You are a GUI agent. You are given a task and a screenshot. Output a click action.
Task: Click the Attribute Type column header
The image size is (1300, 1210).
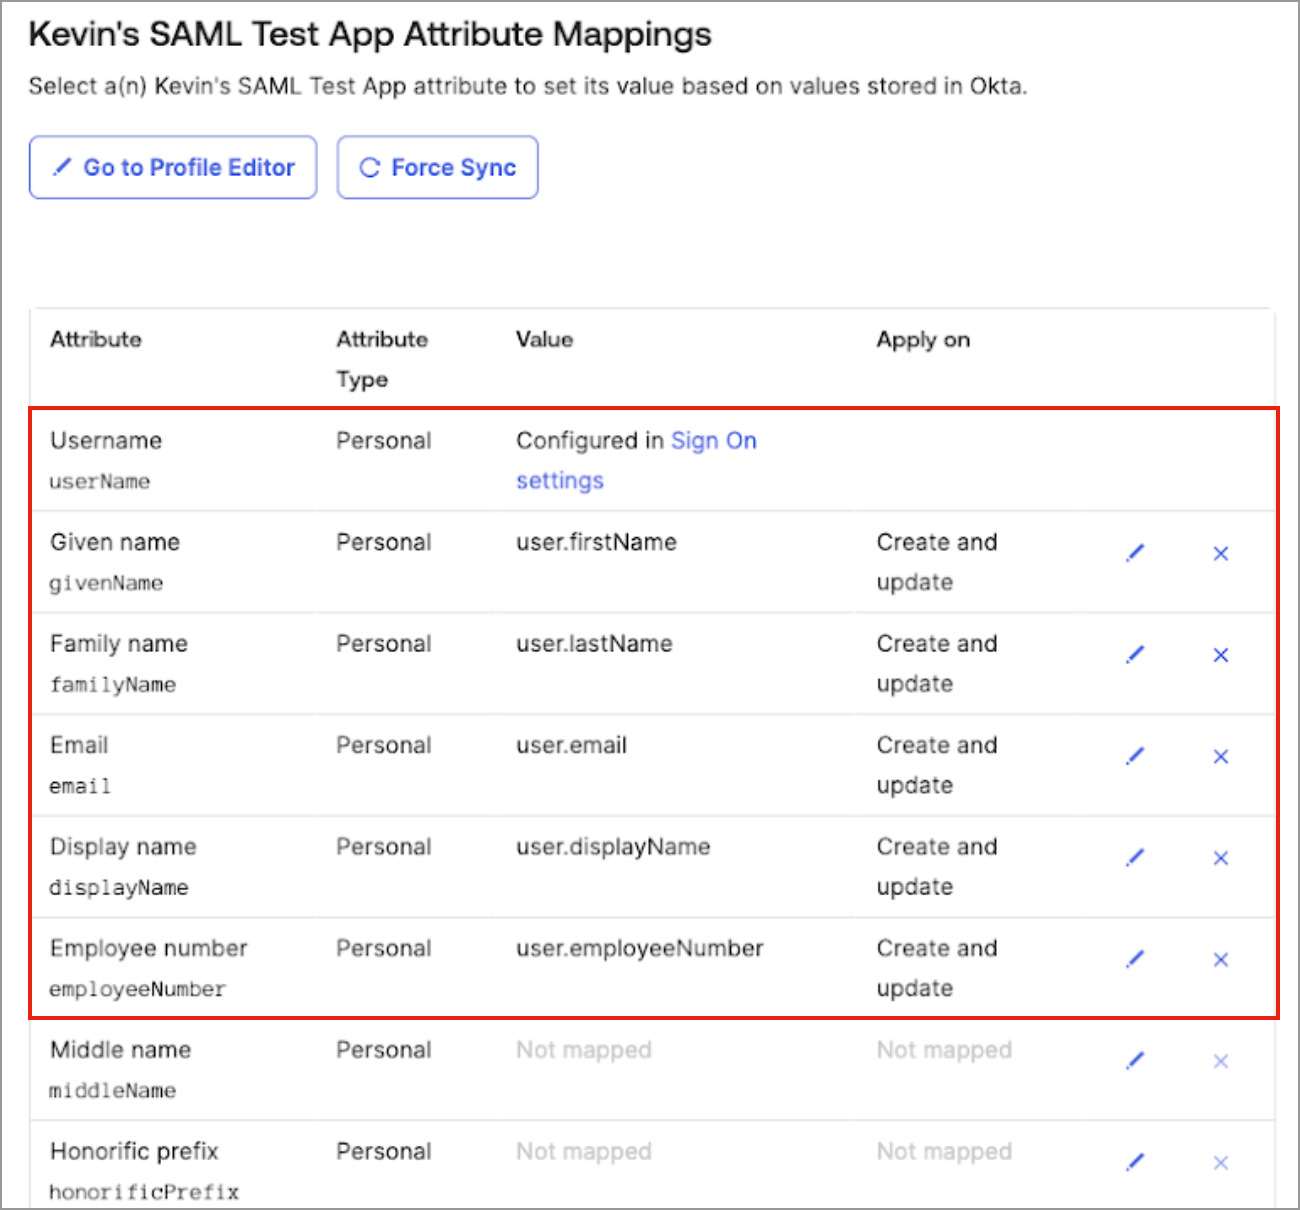point(382,359)
